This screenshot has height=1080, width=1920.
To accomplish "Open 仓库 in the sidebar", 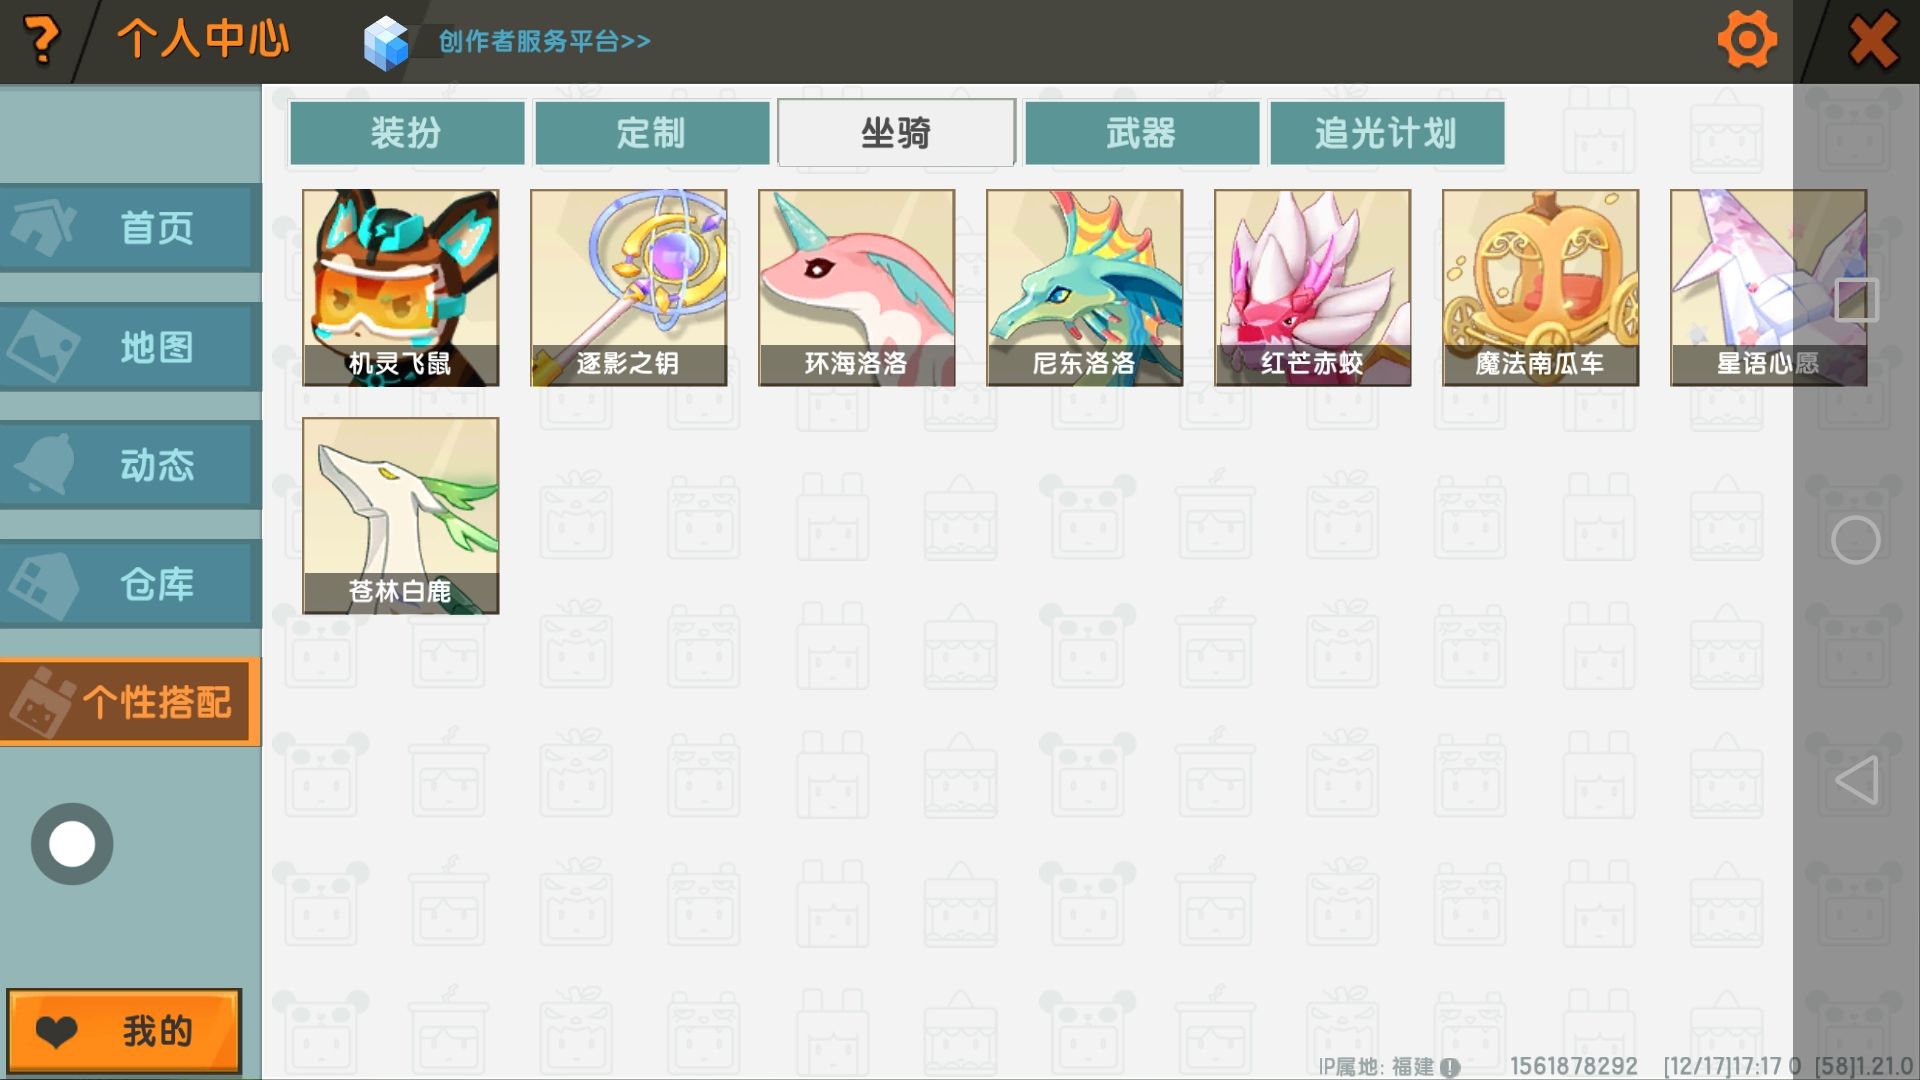I will pyautogui.click(x=130, y=584).
